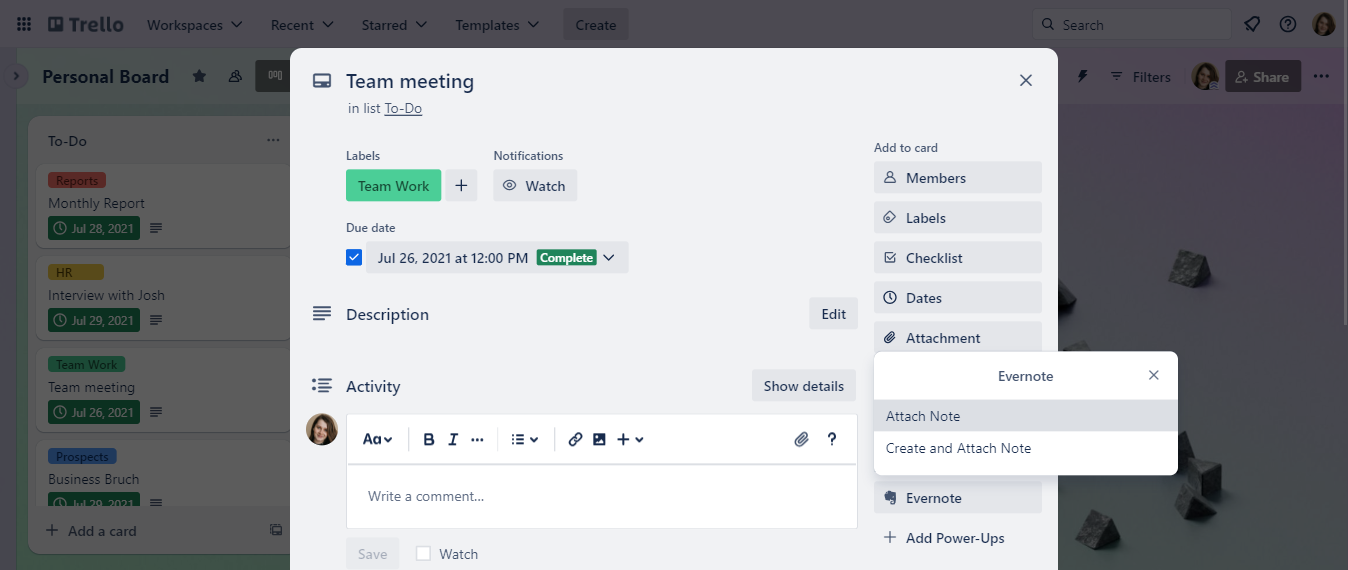Uncheck the due date complete checkbox
1348x570 pixels.
pos(354,257)
